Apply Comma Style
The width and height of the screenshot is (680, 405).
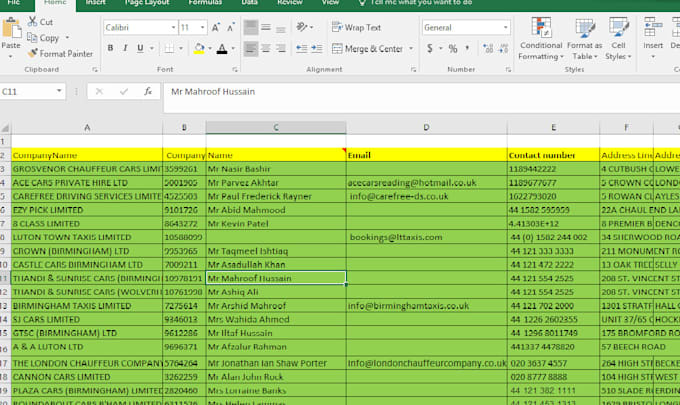pos(467,48)
